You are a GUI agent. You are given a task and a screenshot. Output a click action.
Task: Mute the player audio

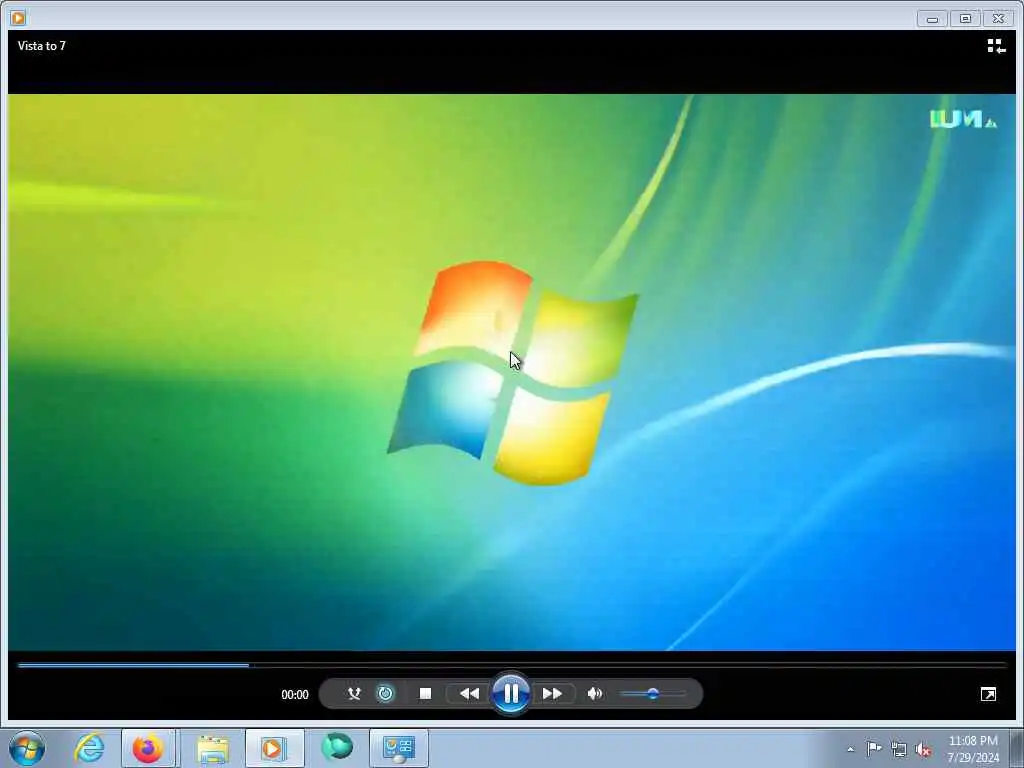(594, 694)
